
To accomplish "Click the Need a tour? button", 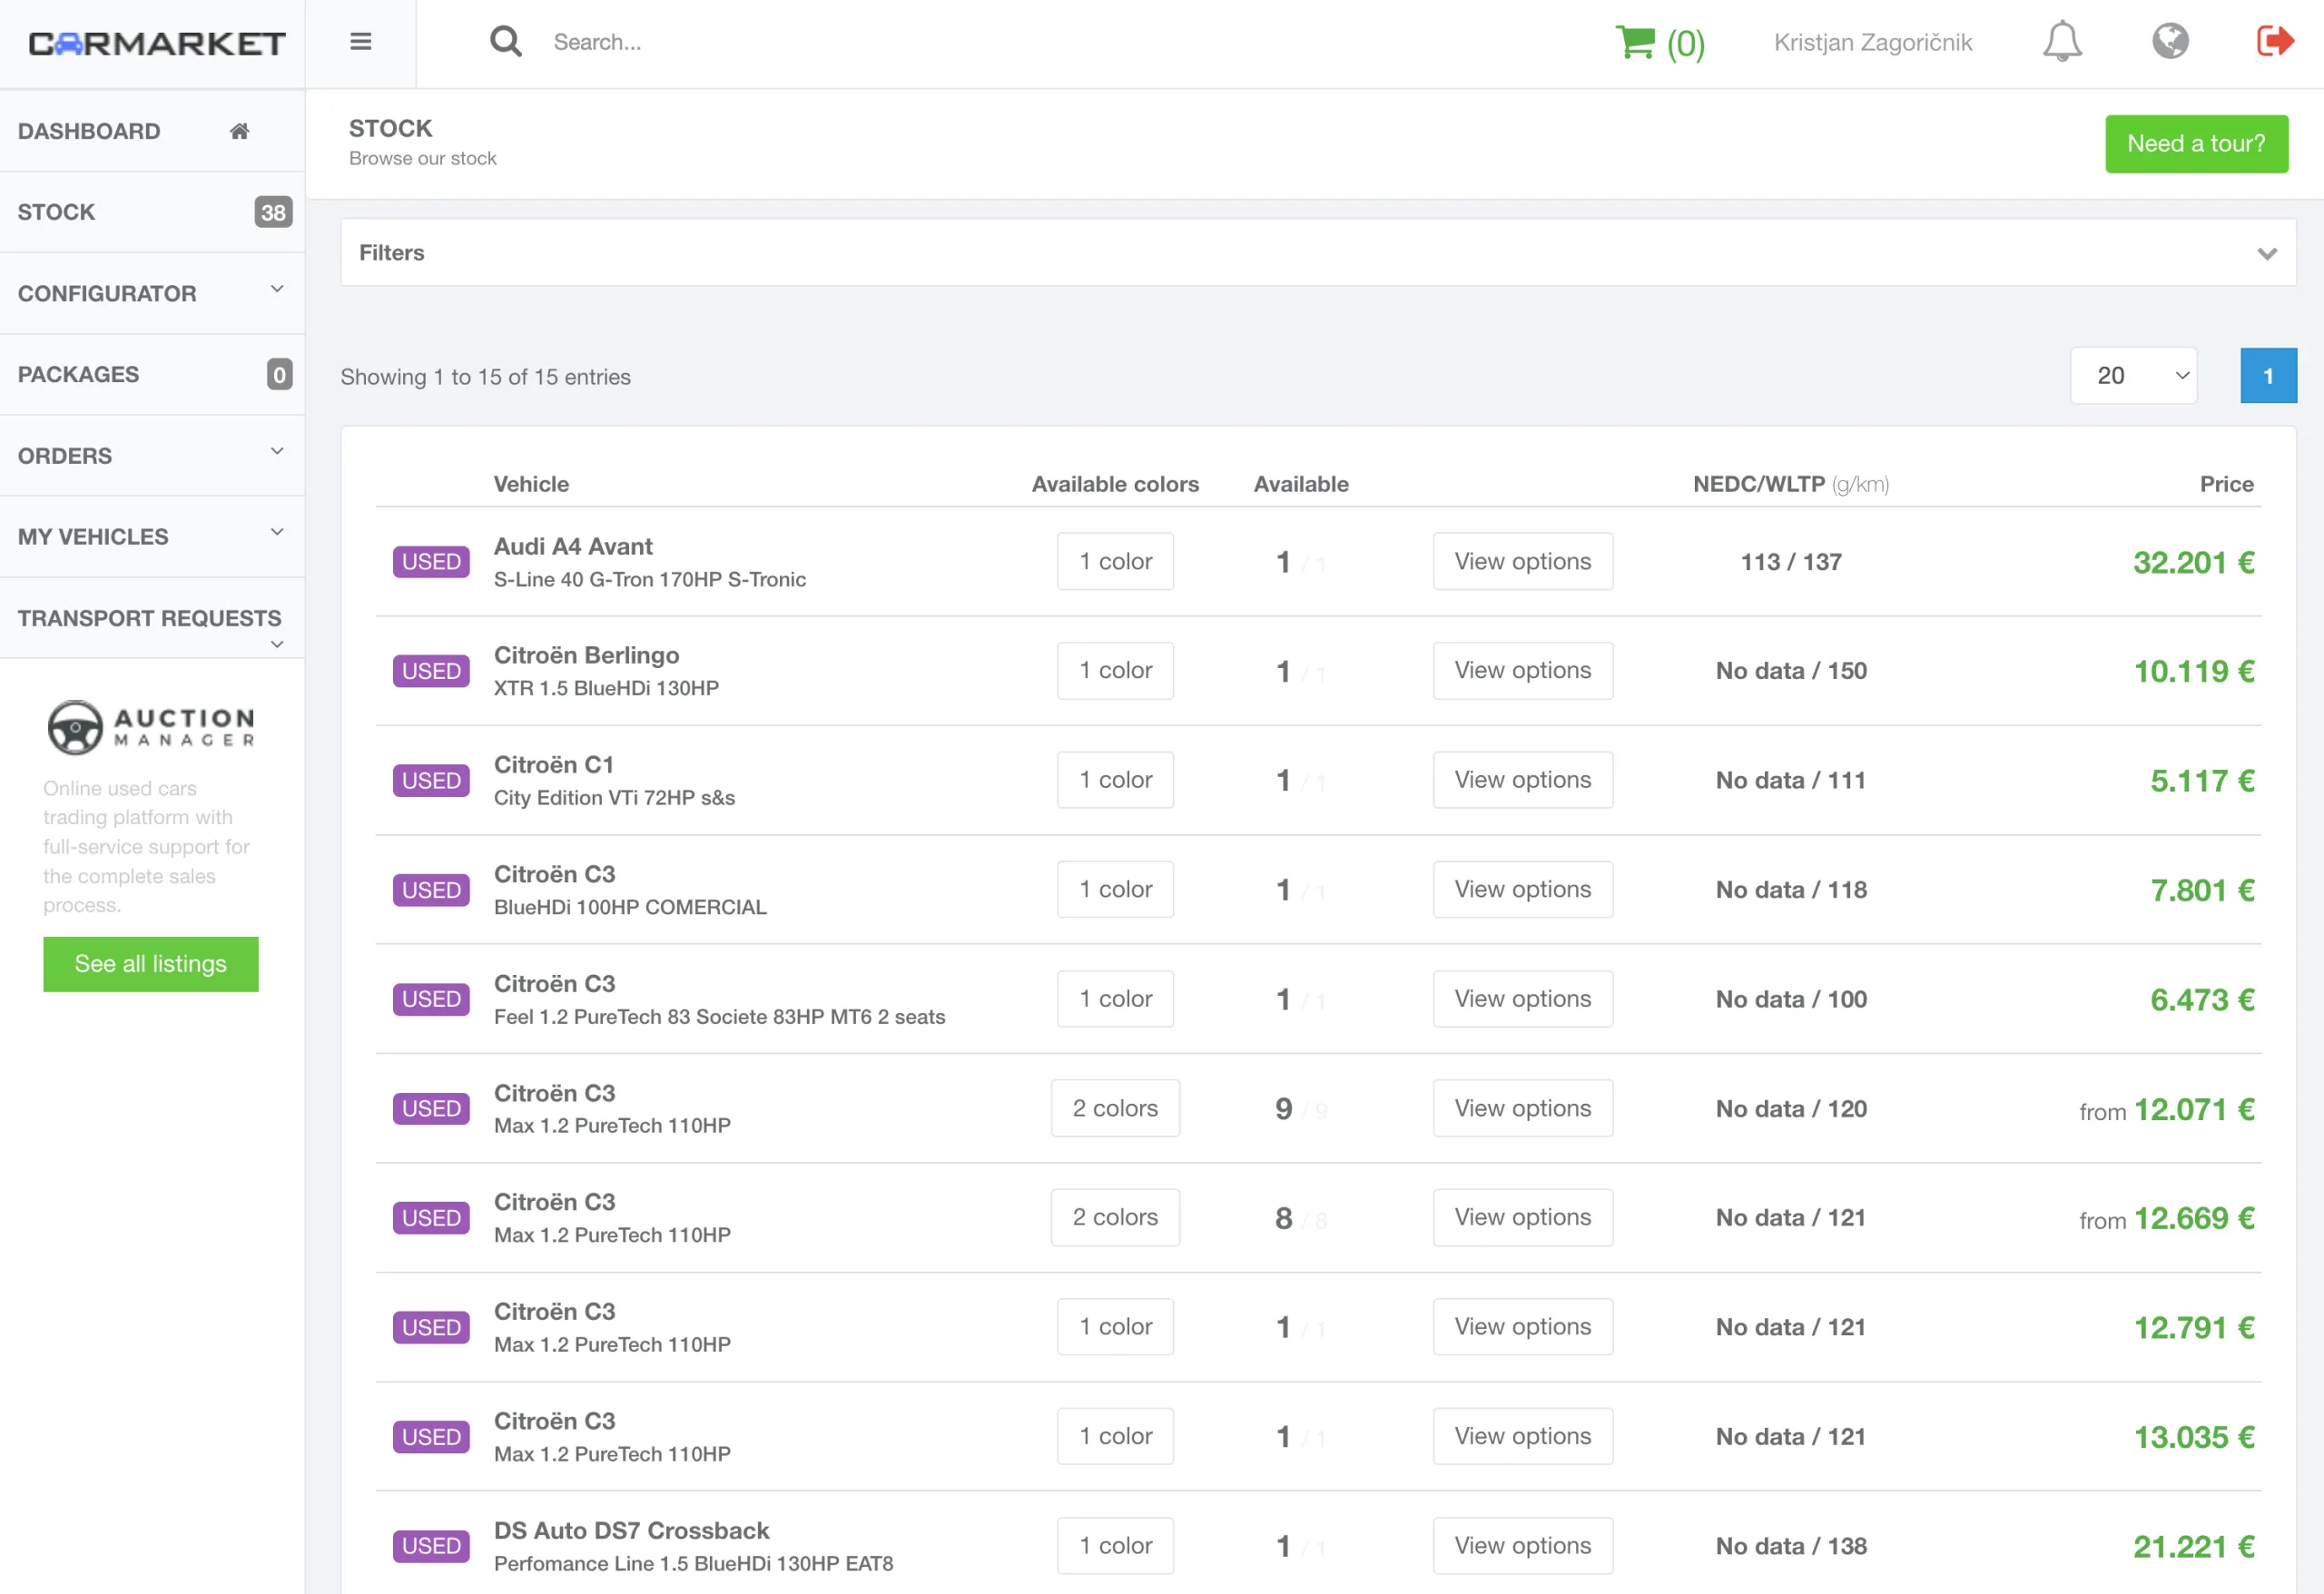I will click(2195, 144).
